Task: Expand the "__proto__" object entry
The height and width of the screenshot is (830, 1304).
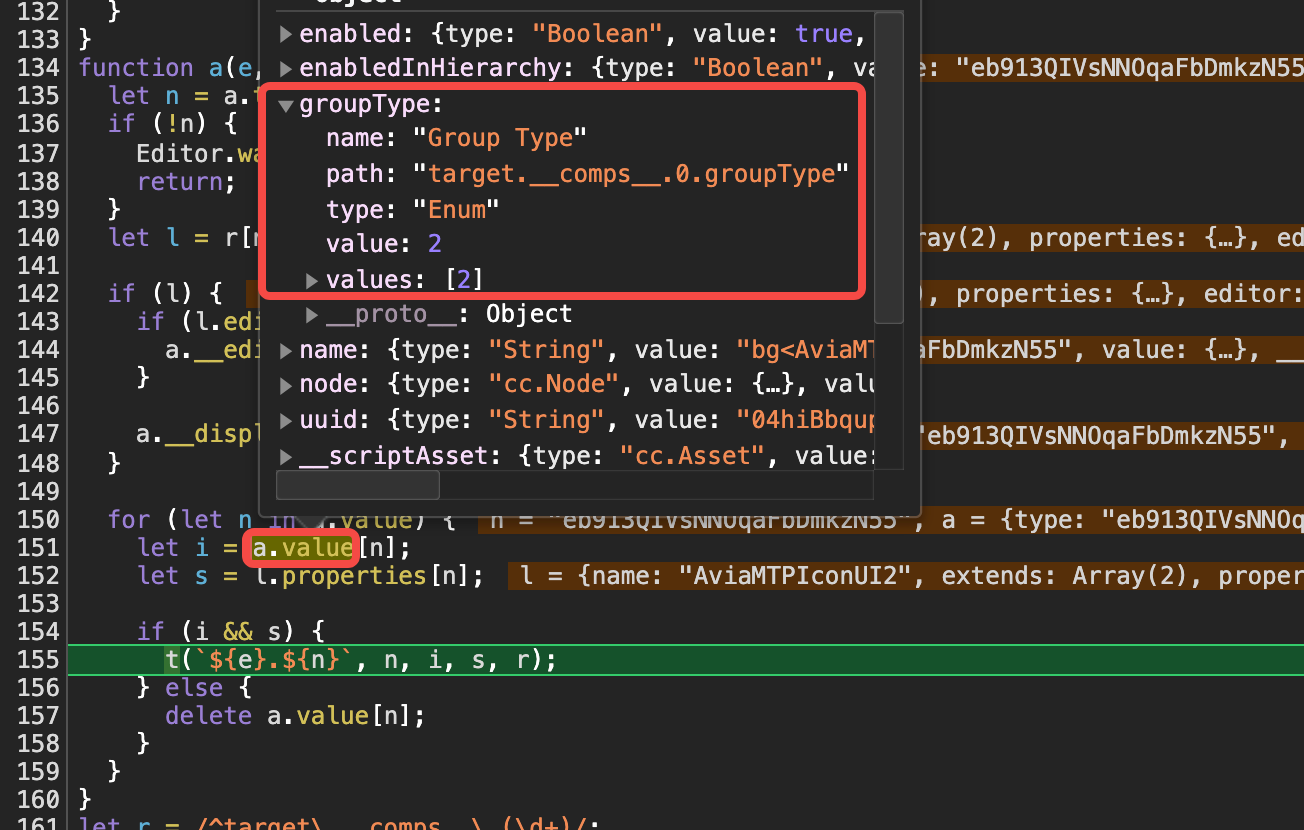Action: click(313, 313)
